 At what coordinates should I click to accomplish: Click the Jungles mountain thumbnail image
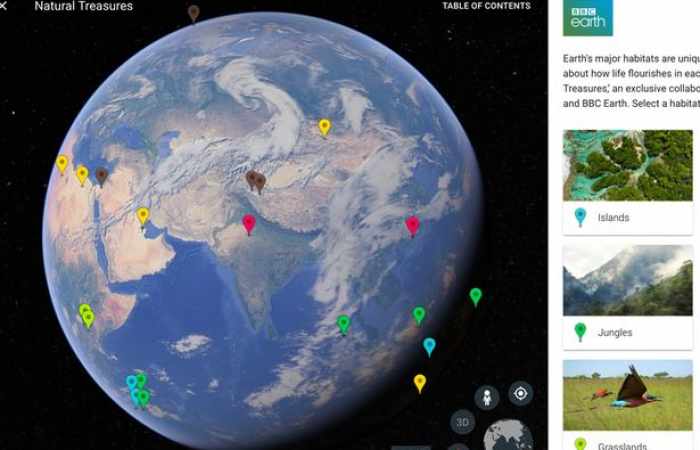tap(628, 280)
